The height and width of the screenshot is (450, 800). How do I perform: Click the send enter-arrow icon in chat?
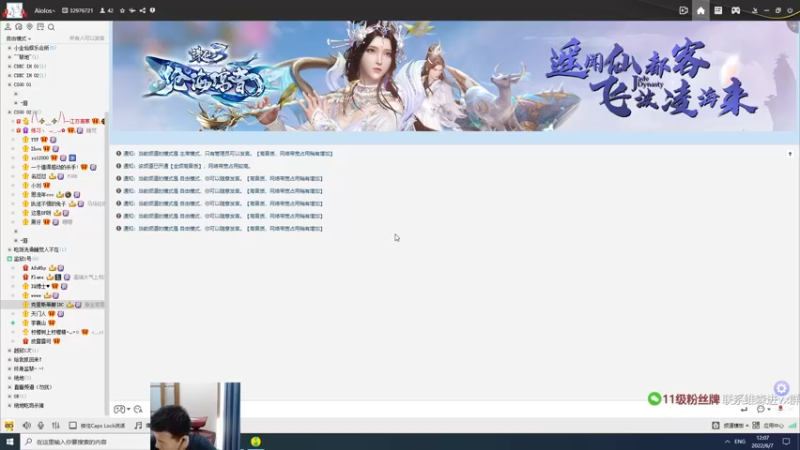tap(744, 410)
